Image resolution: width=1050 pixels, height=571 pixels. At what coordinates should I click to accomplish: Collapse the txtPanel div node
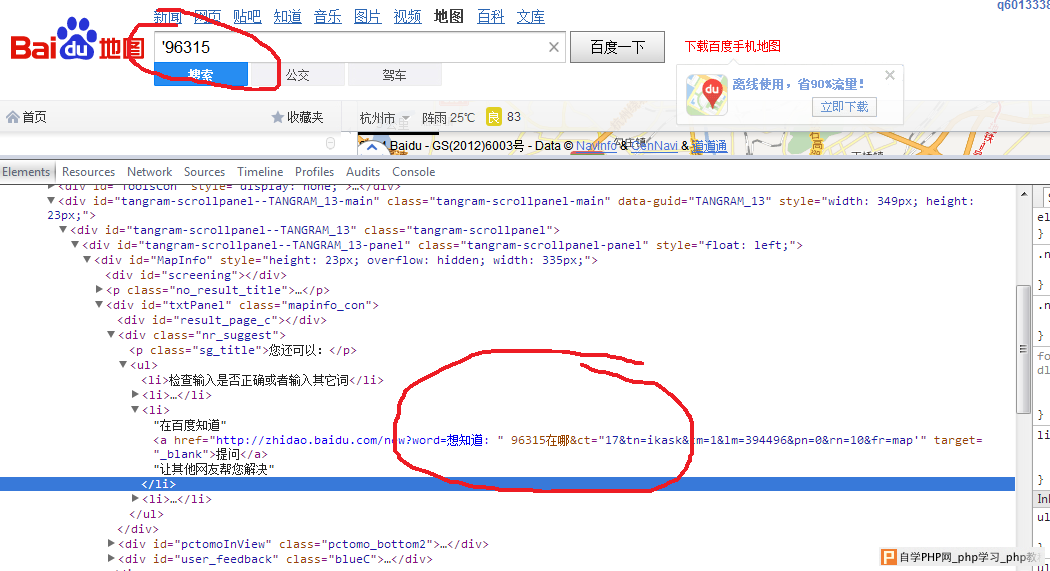pyautogui.click(x=99, y=305)
